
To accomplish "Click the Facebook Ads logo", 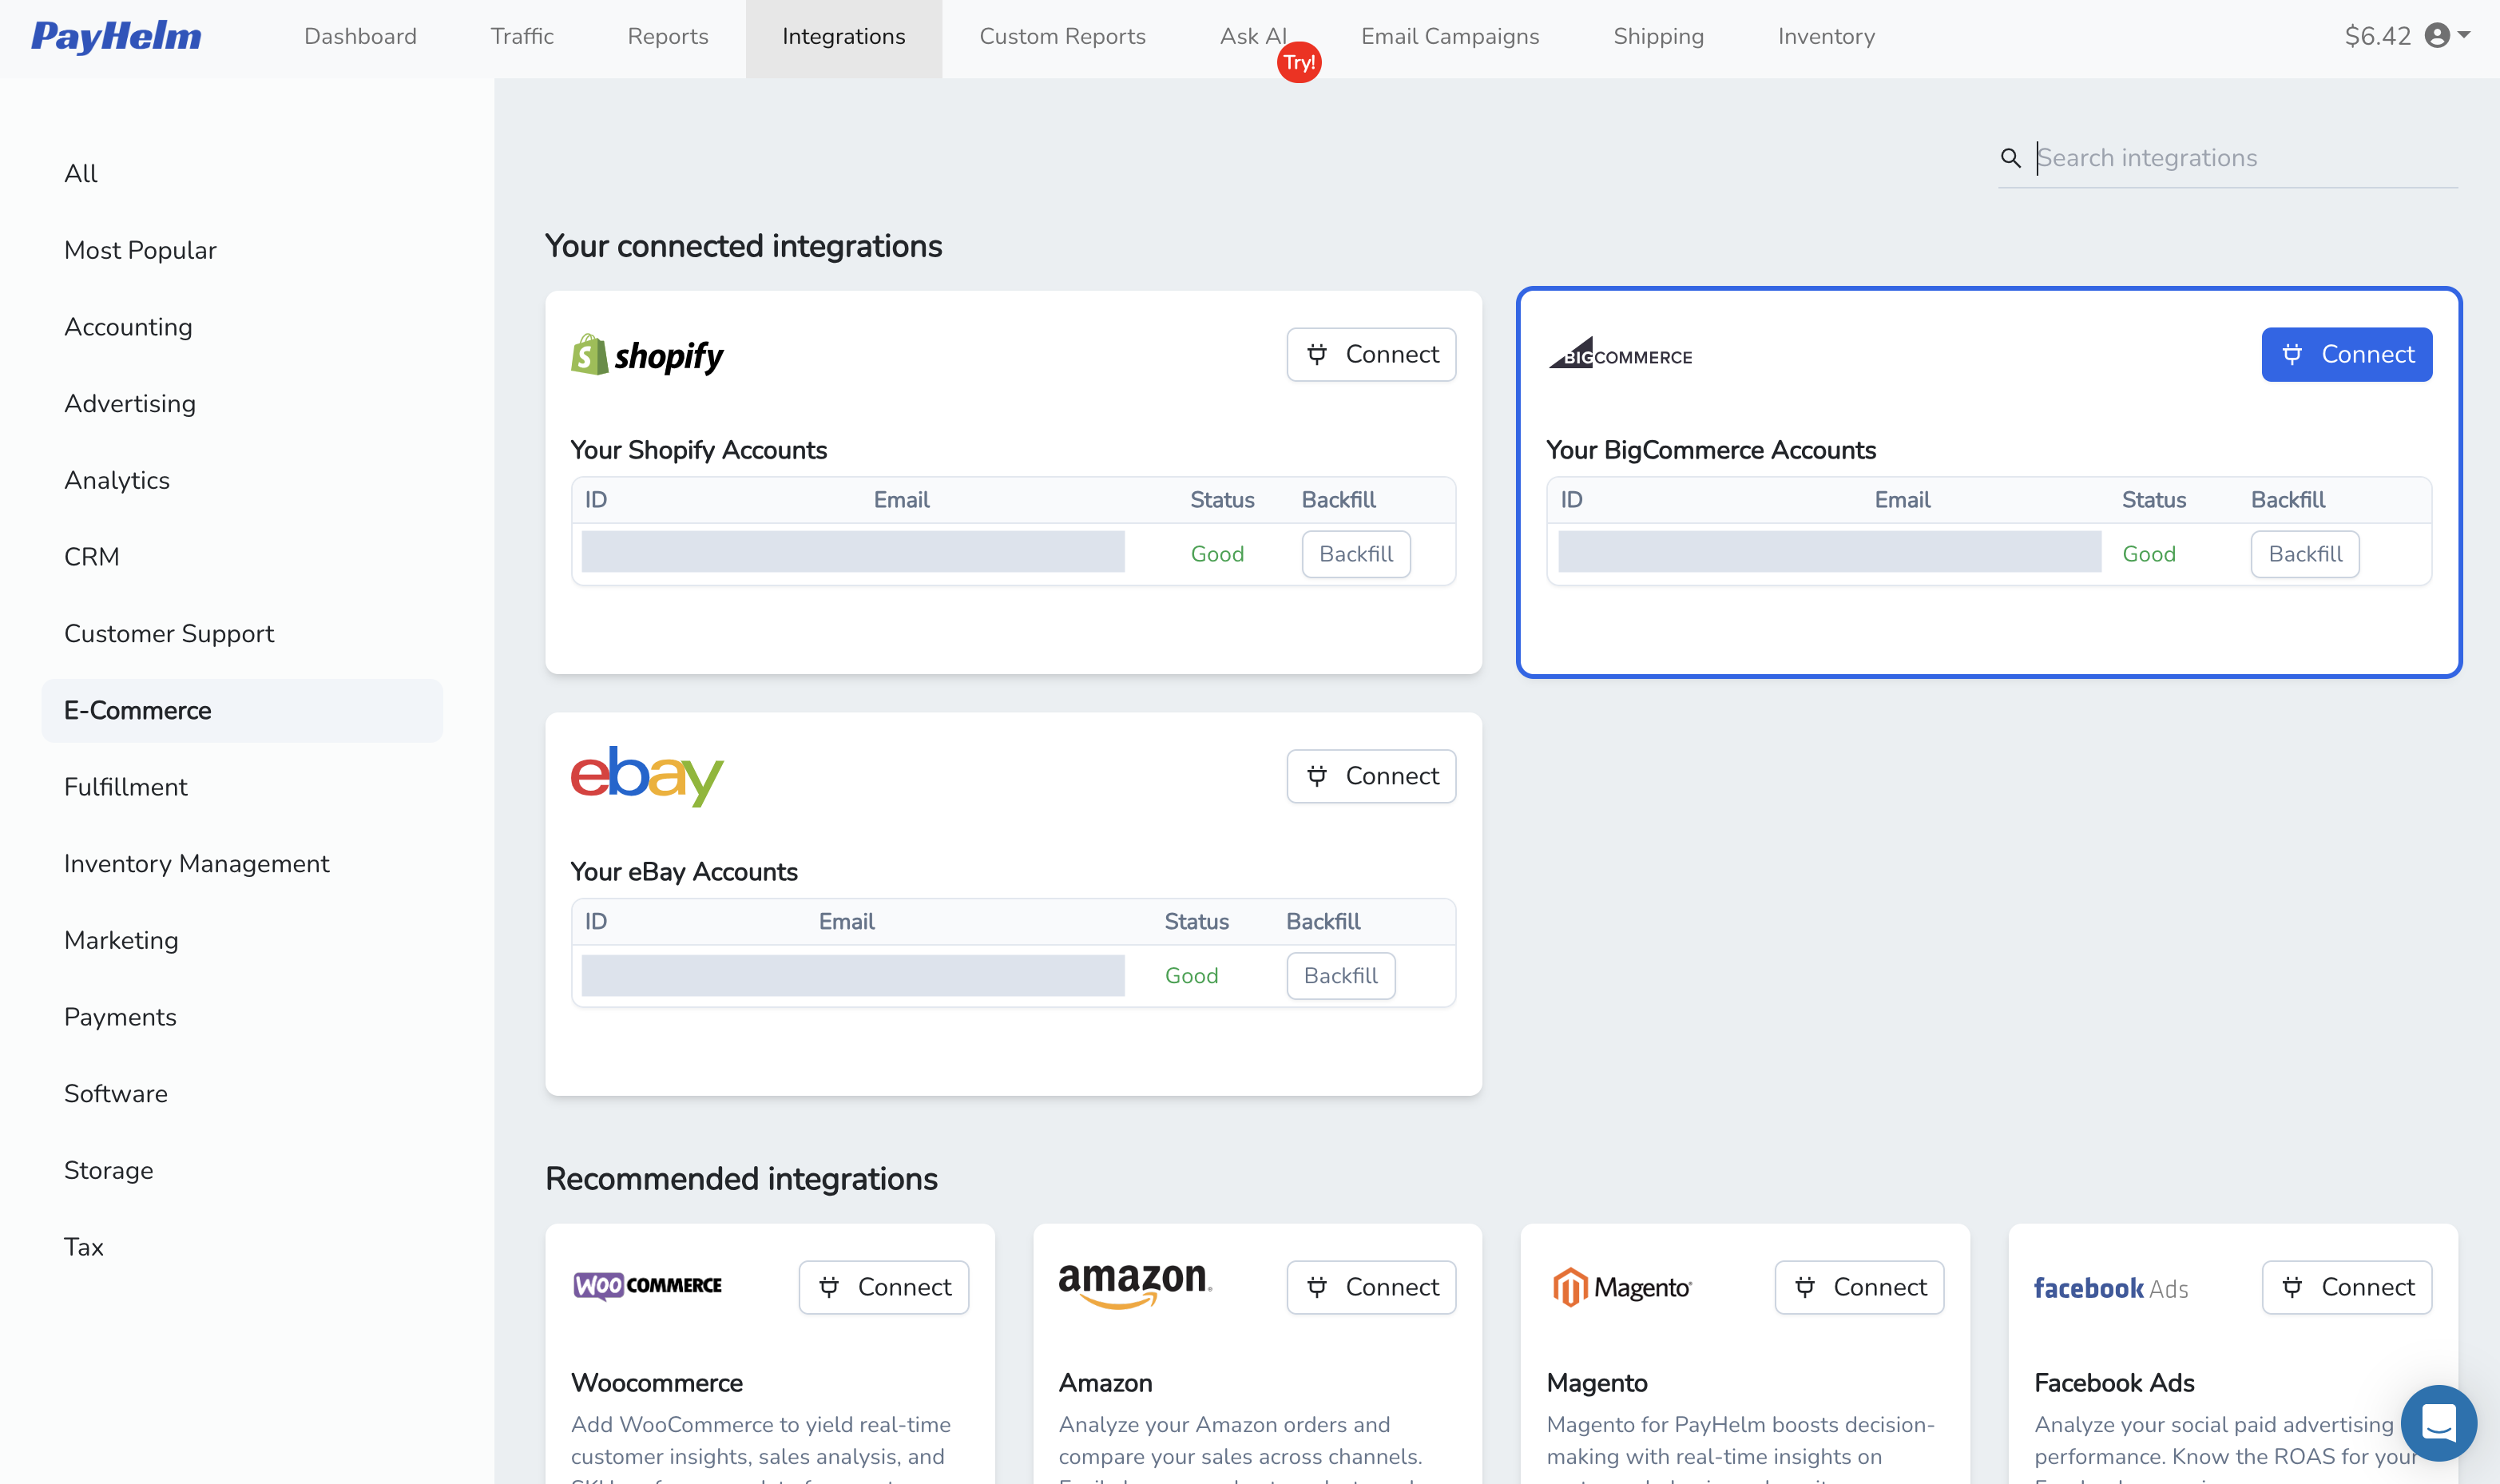I will click(2110, 1288).
